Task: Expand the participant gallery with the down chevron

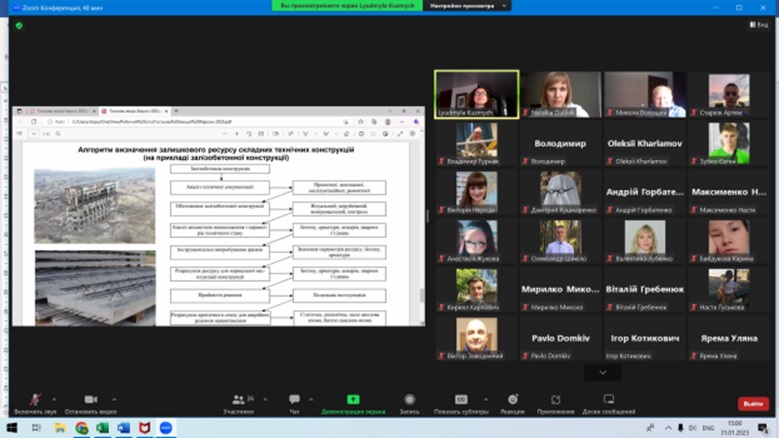Action: point(602,372)
